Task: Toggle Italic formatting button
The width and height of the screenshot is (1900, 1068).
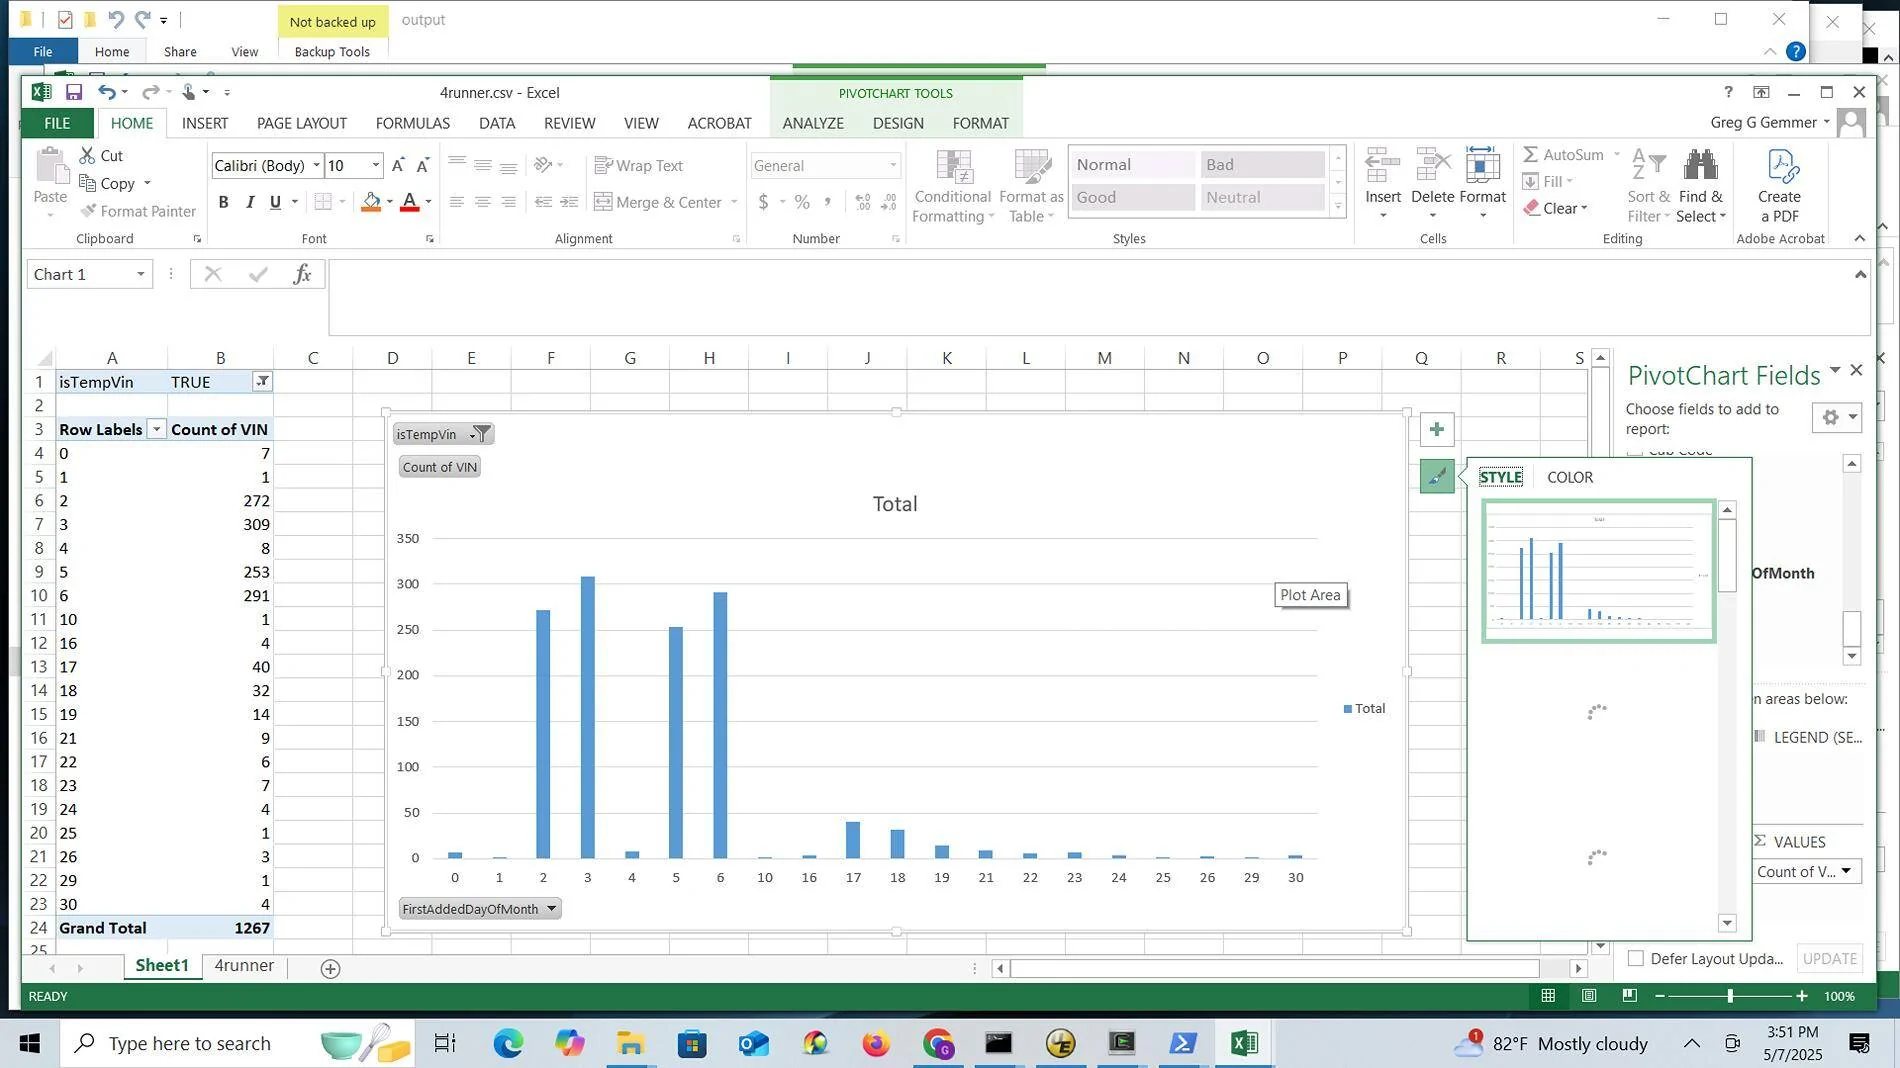Action: point(250,202)
